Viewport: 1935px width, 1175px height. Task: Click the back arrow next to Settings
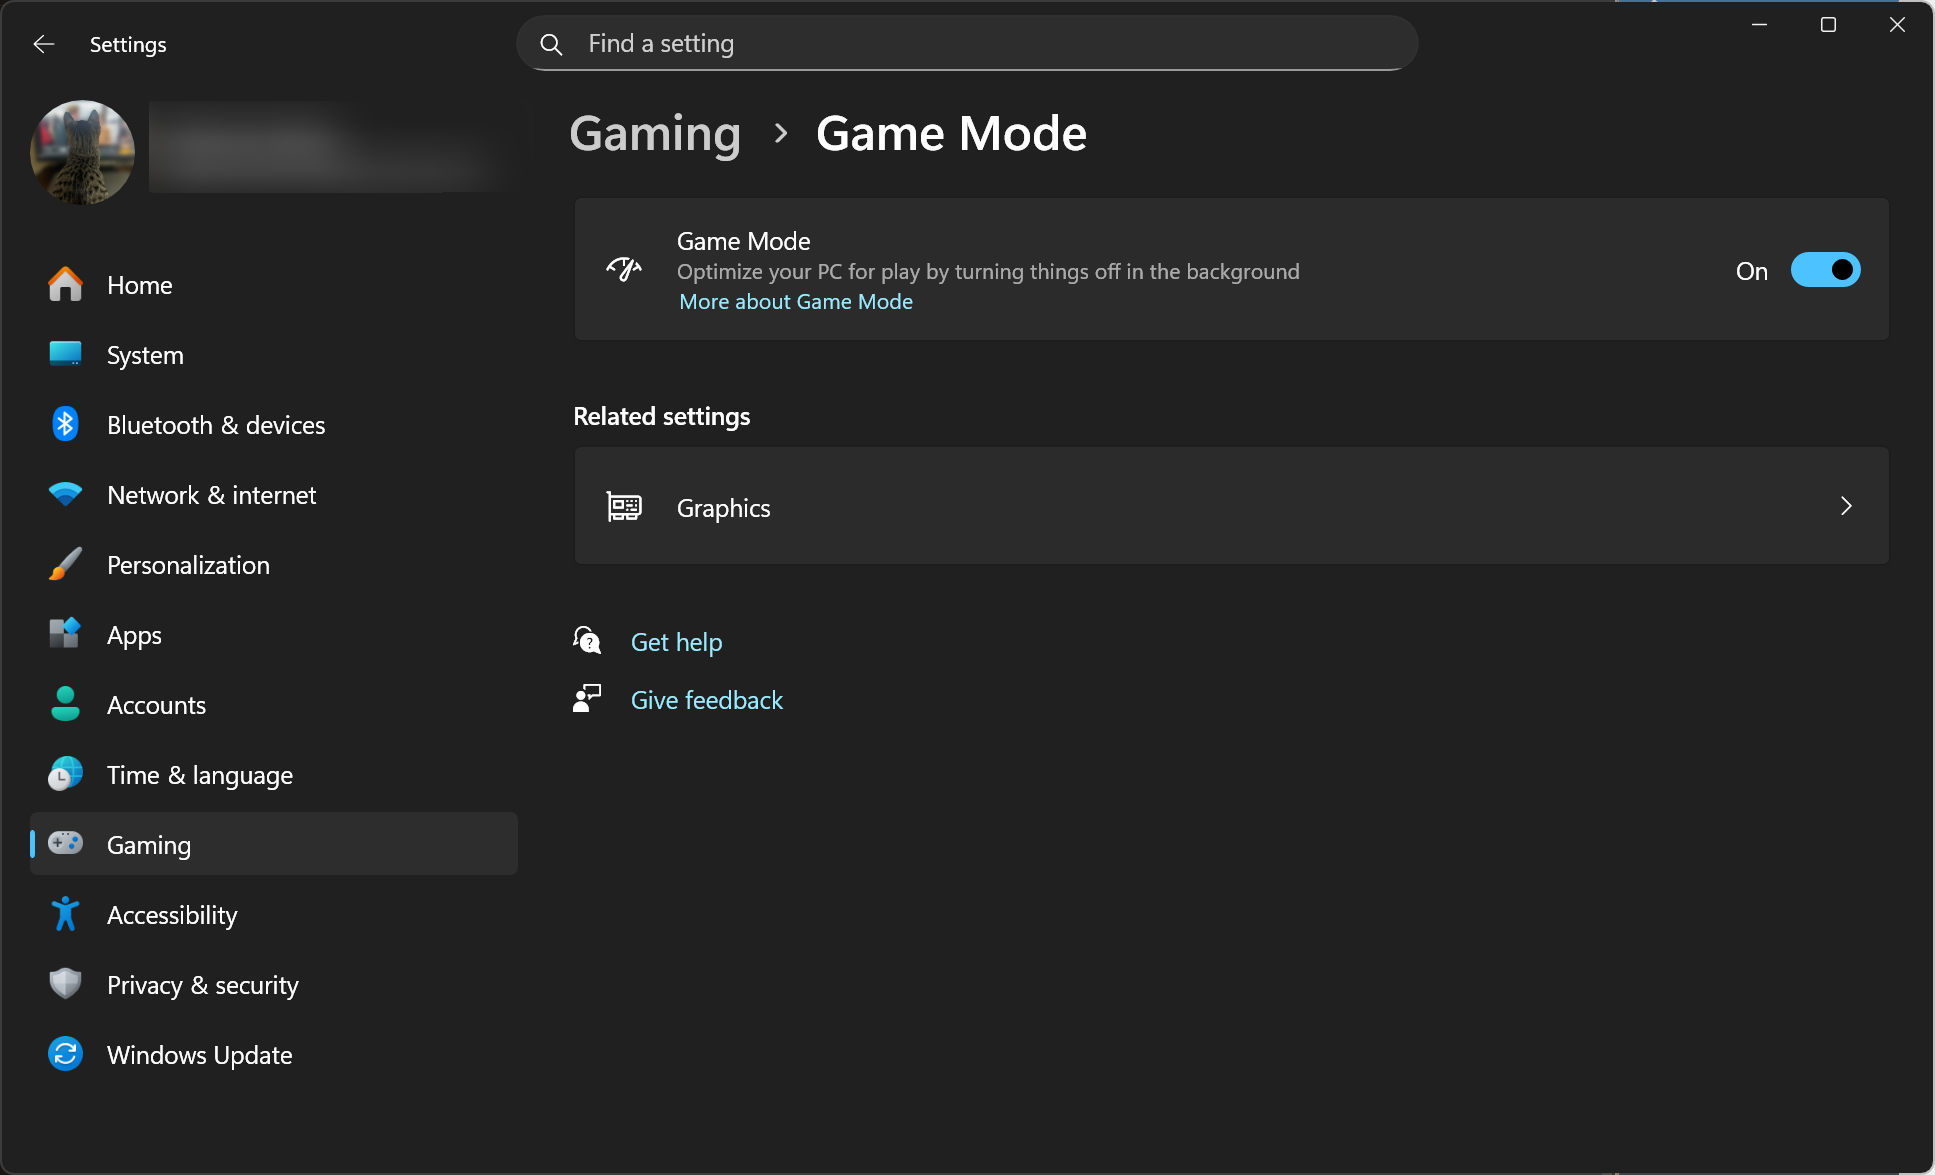pyautogui.click(x=43, y=44)
